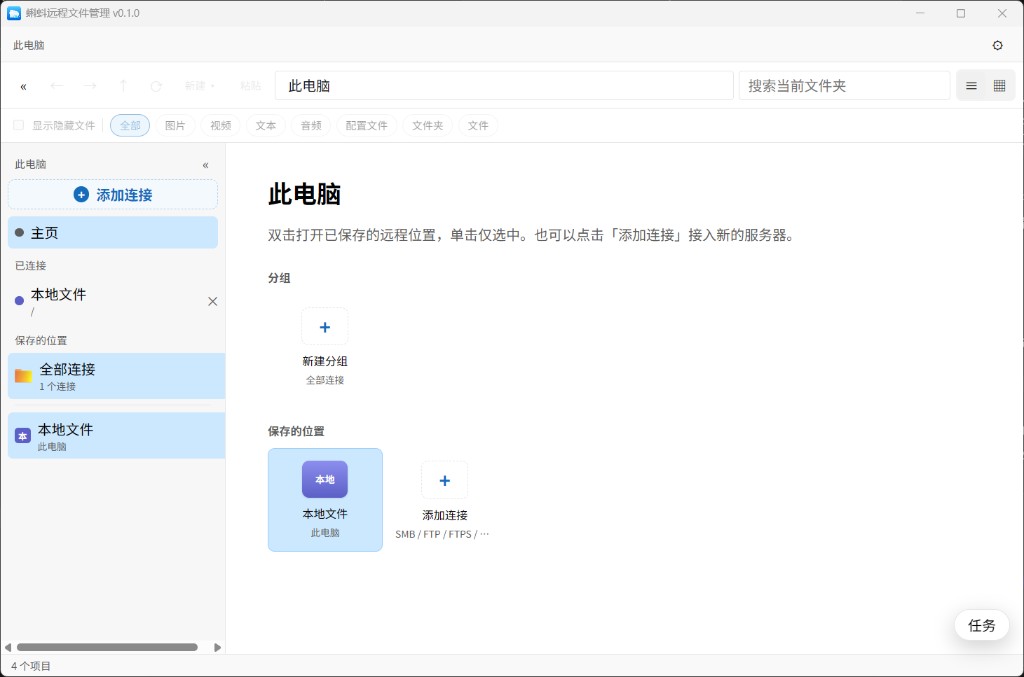Screen dimensions: 1024x677
Task: Click the 全部连接 folder icon
Action: click(x=24, y=376)
